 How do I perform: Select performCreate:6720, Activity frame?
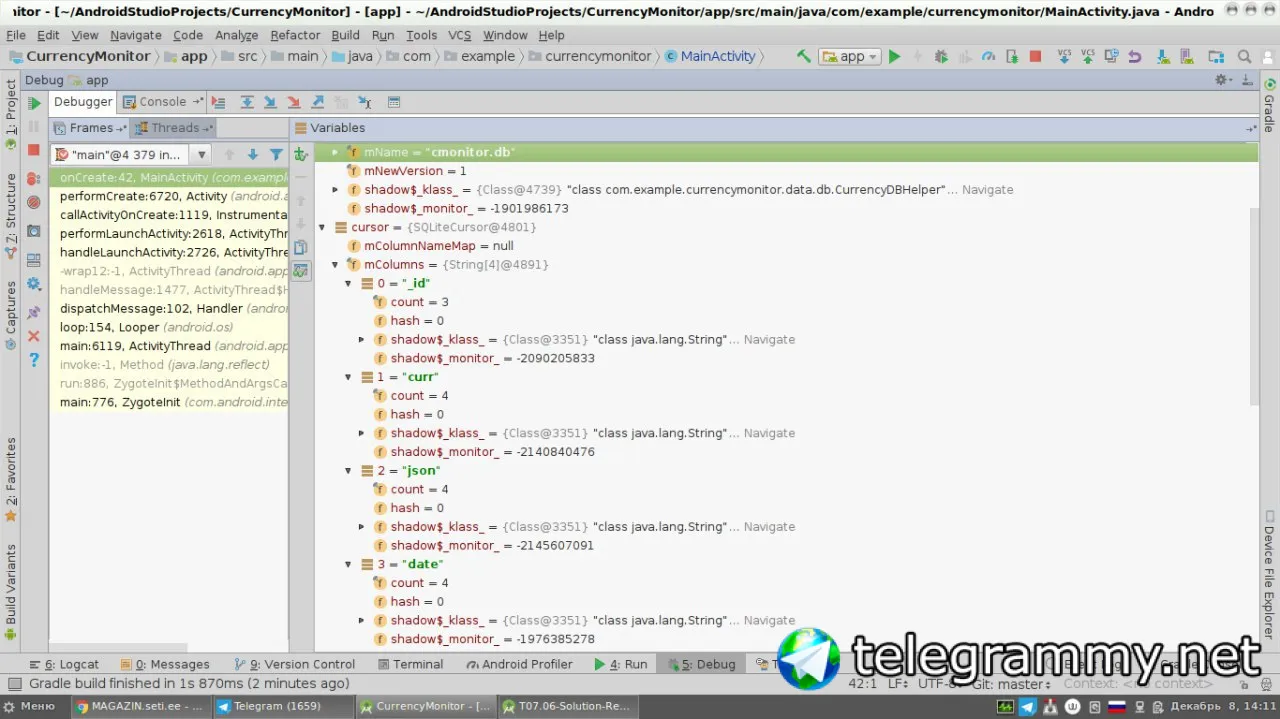pyautogui.click(x=169, y=196)
